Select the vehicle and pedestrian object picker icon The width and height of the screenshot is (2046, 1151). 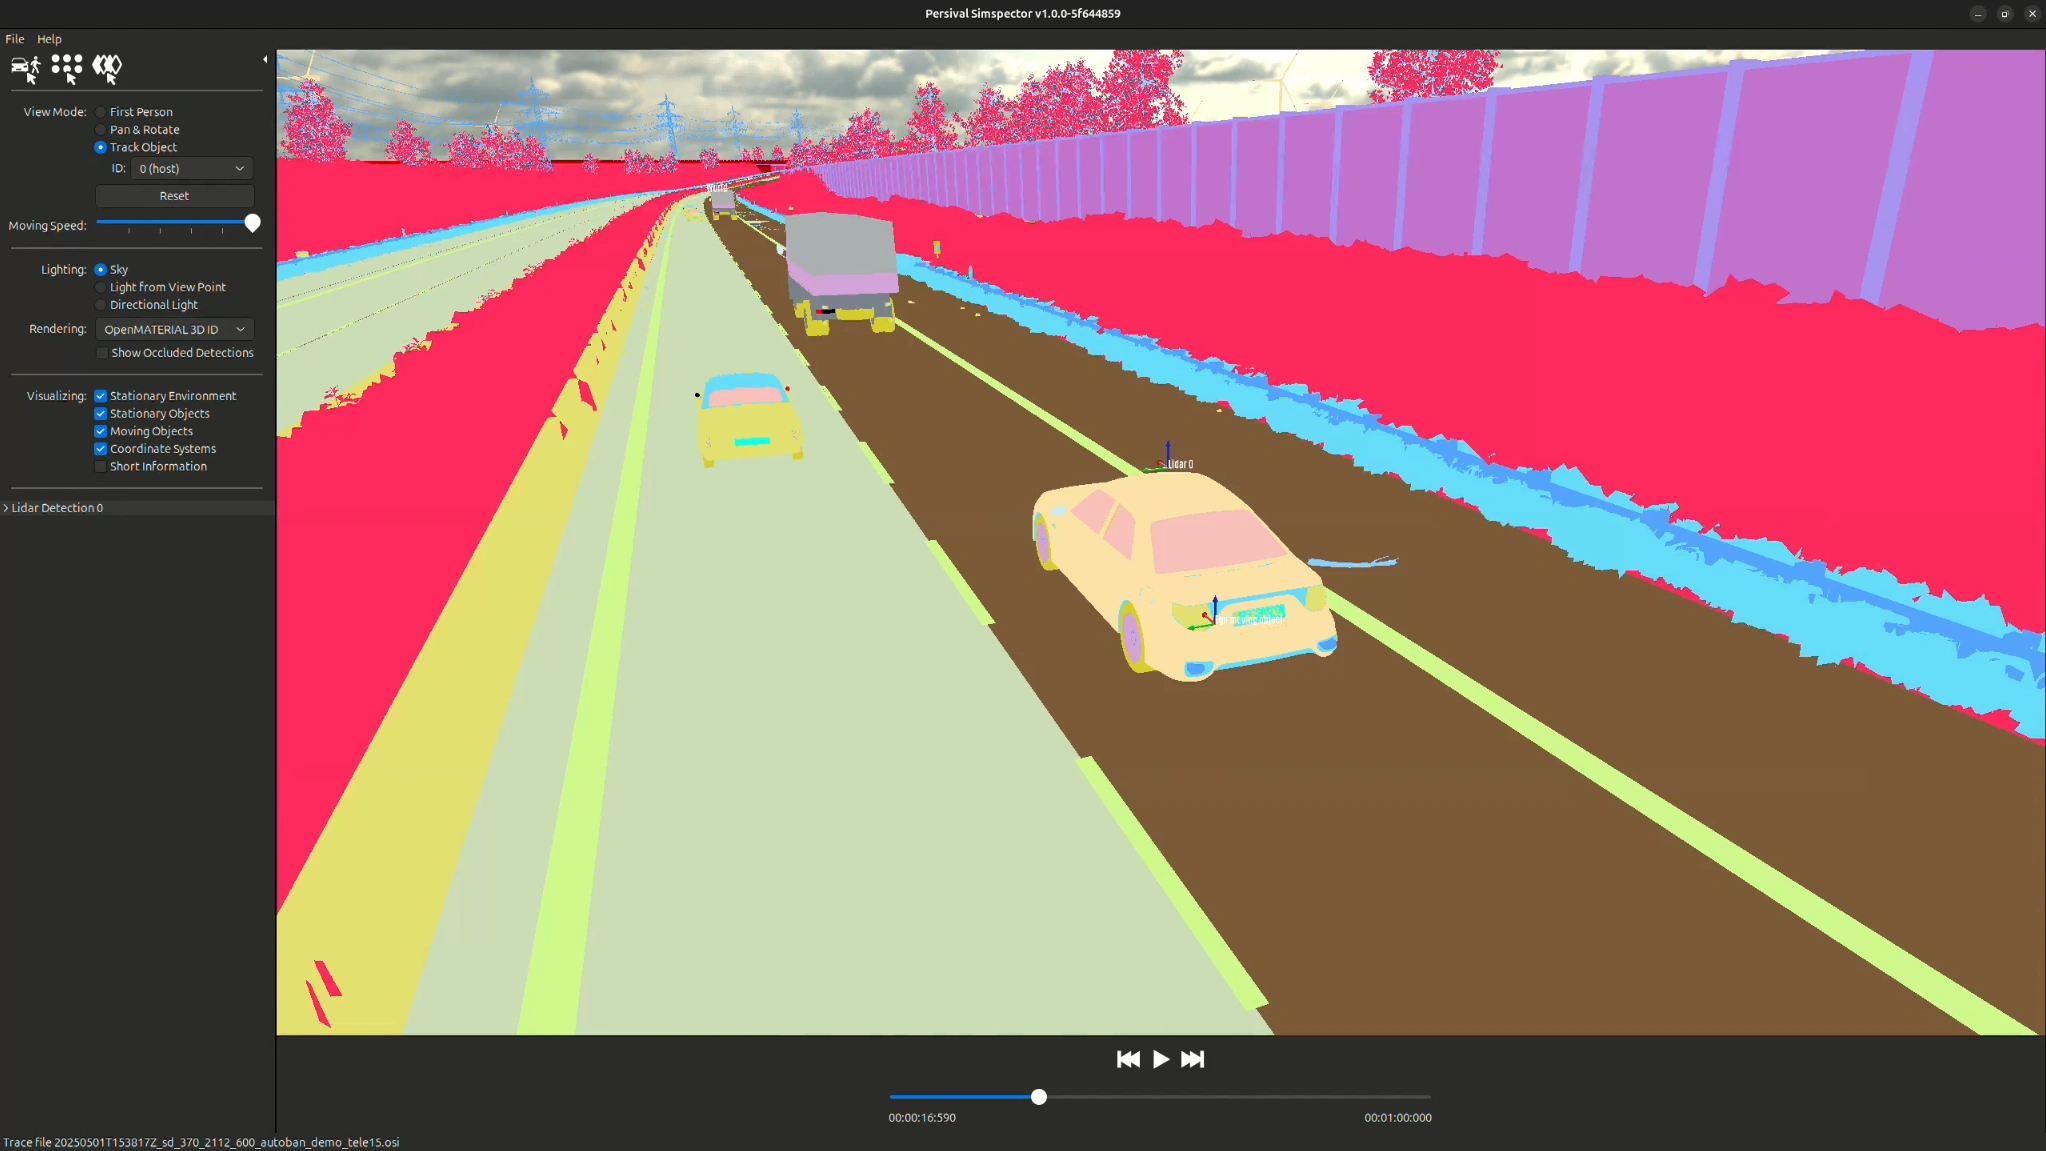26,68
